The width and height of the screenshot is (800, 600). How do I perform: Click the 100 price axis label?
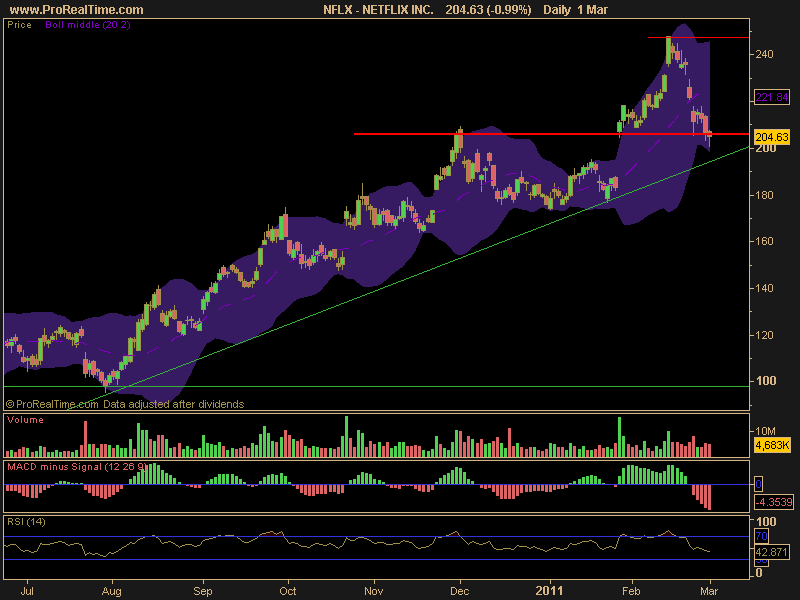pos(766,381)
